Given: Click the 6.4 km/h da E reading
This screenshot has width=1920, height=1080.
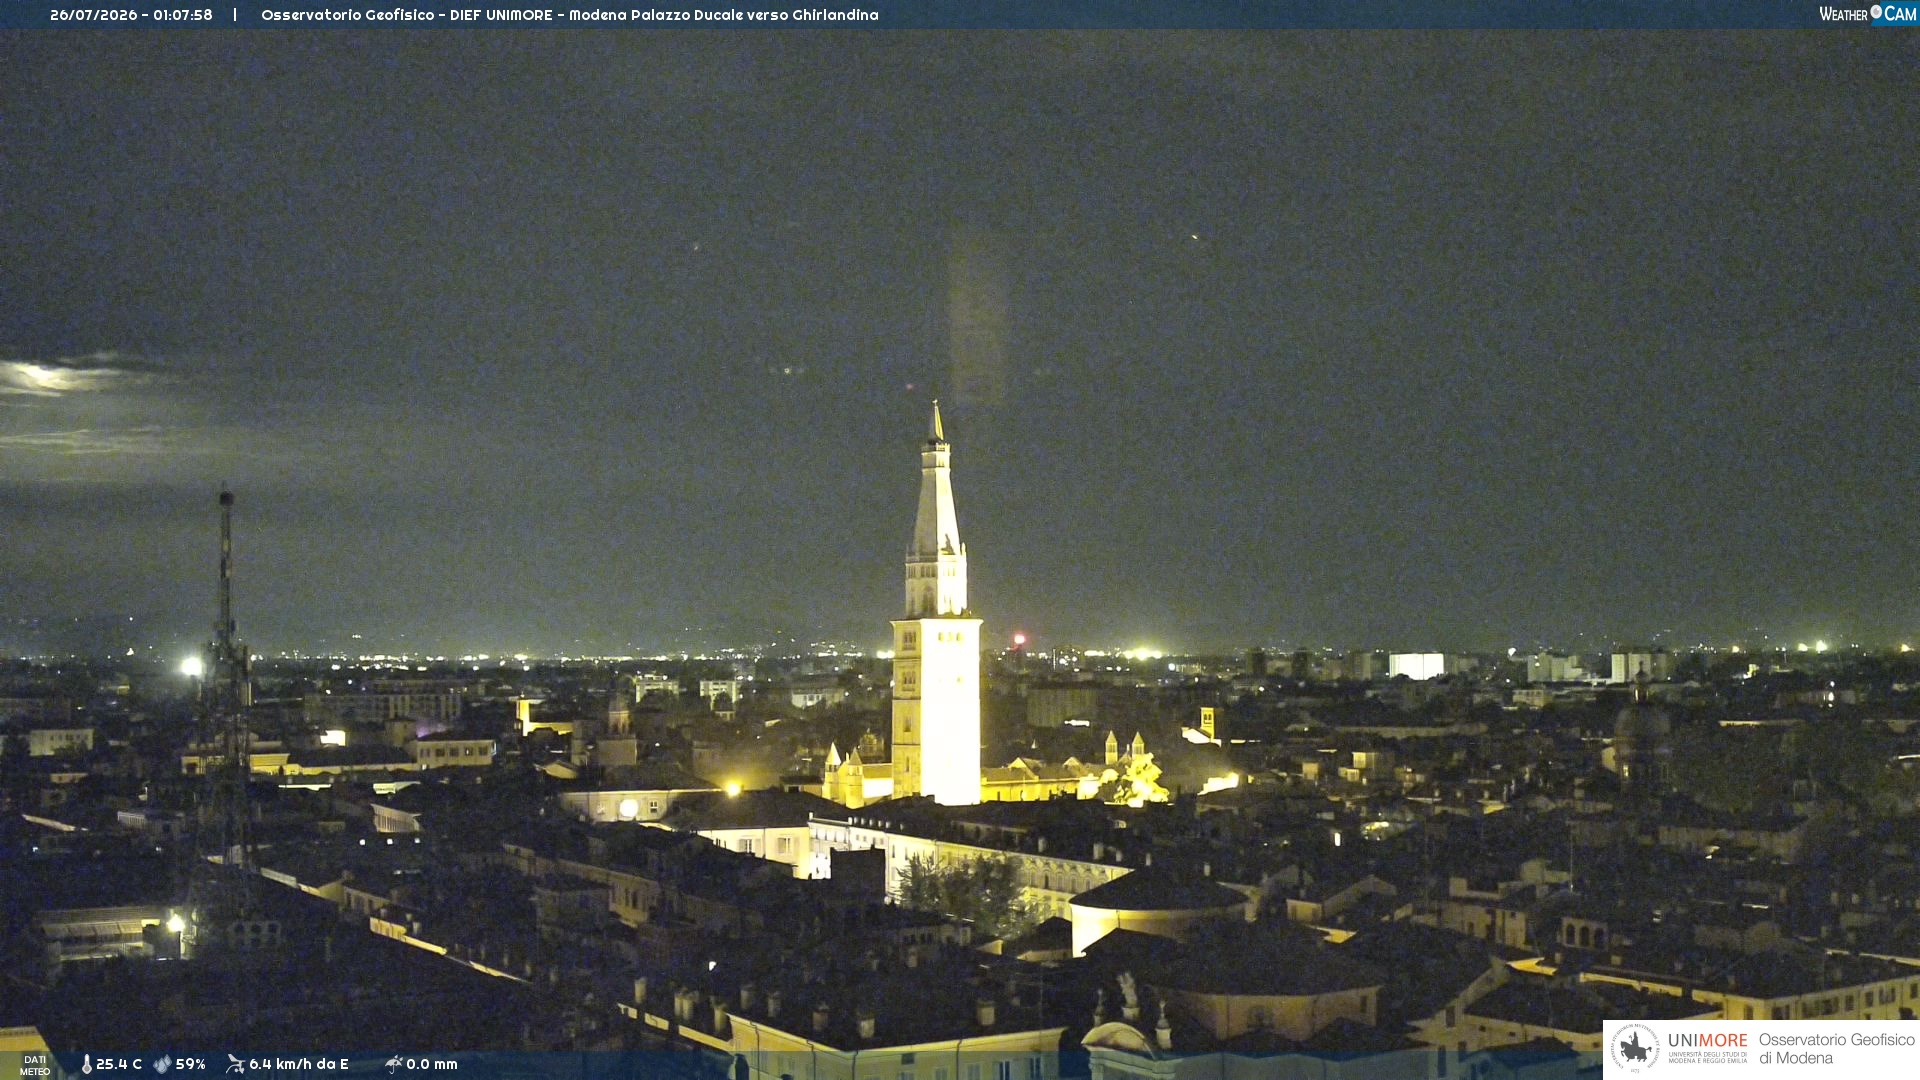Looking at the screenshot, I should 299,1064.
